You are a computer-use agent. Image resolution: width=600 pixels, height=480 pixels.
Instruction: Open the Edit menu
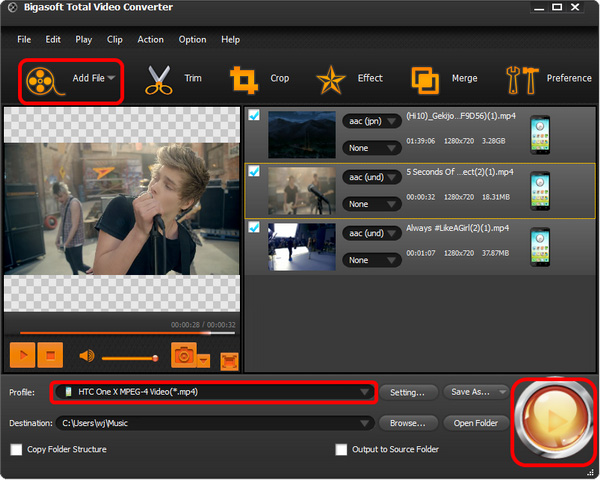(x=53, y=39)
